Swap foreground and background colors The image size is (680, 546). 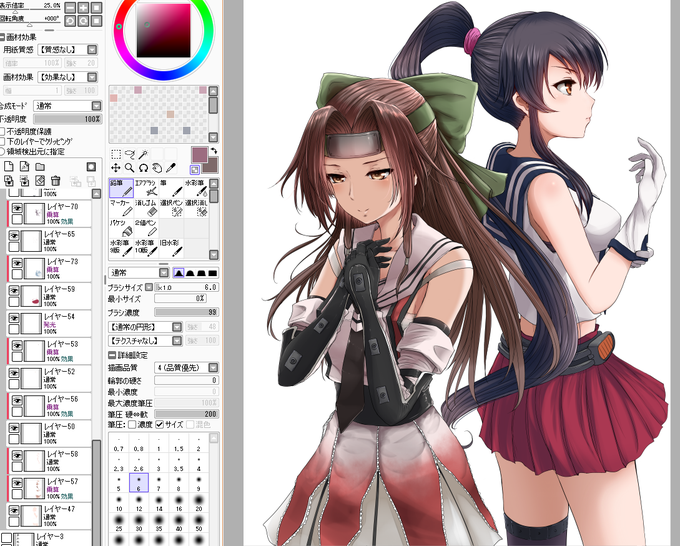pyautogui.click(x=214, y=150)
